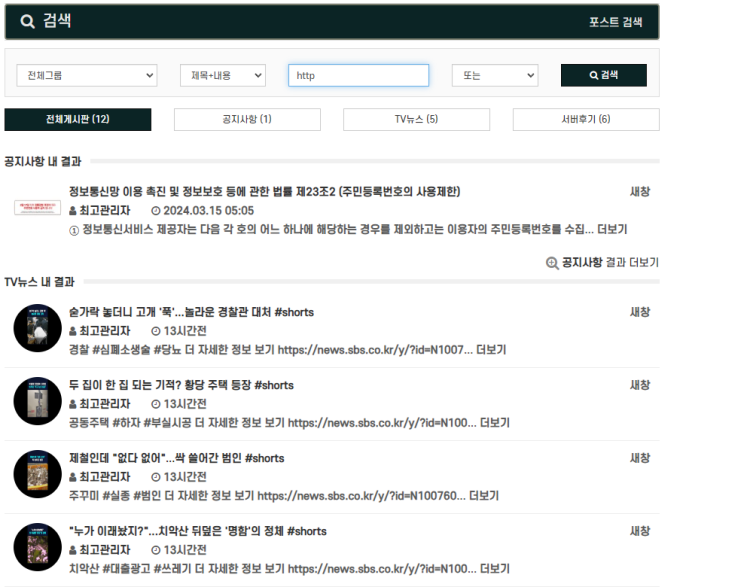Open thumbnail of 숟가락 놓더니 고개 post
750x587 pixels.
pos(38,328)
